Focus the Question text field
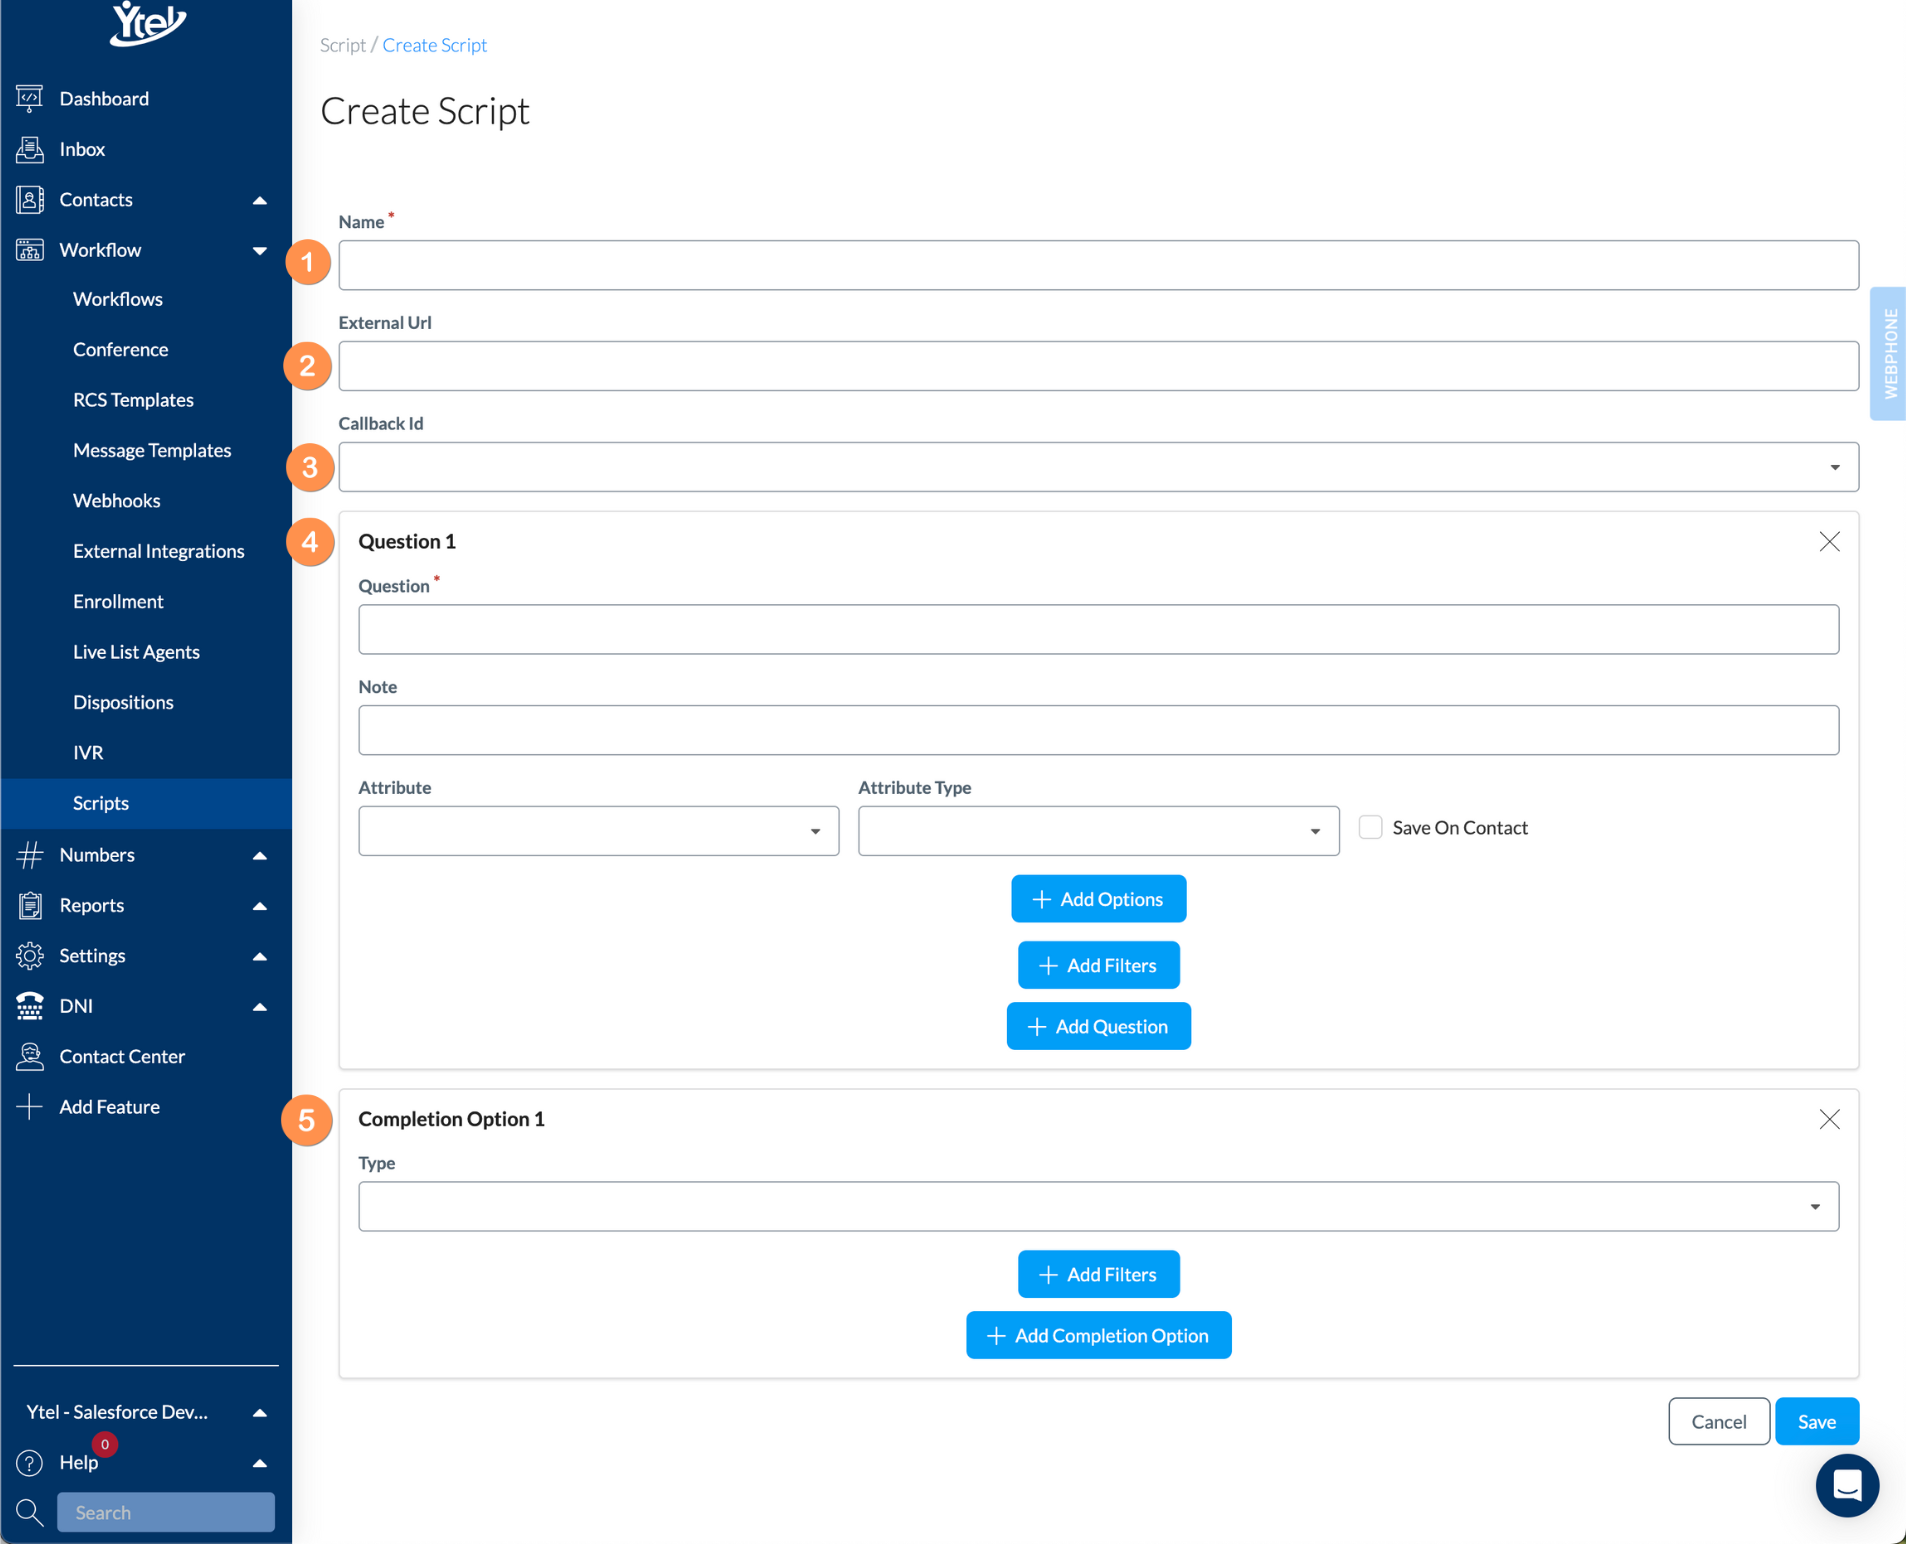 [1098, 629]
